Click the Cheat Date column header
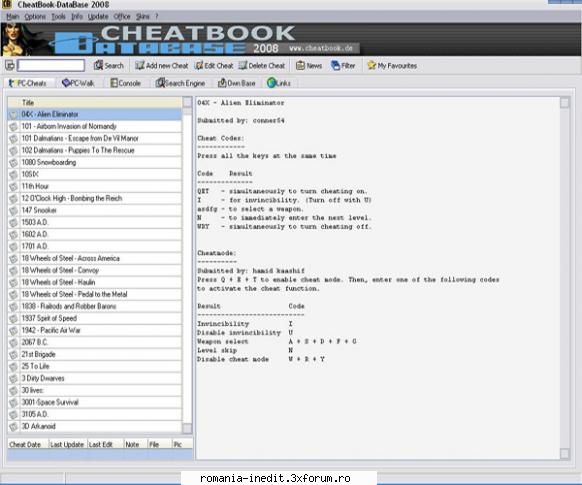 click(x=28, y=444)
